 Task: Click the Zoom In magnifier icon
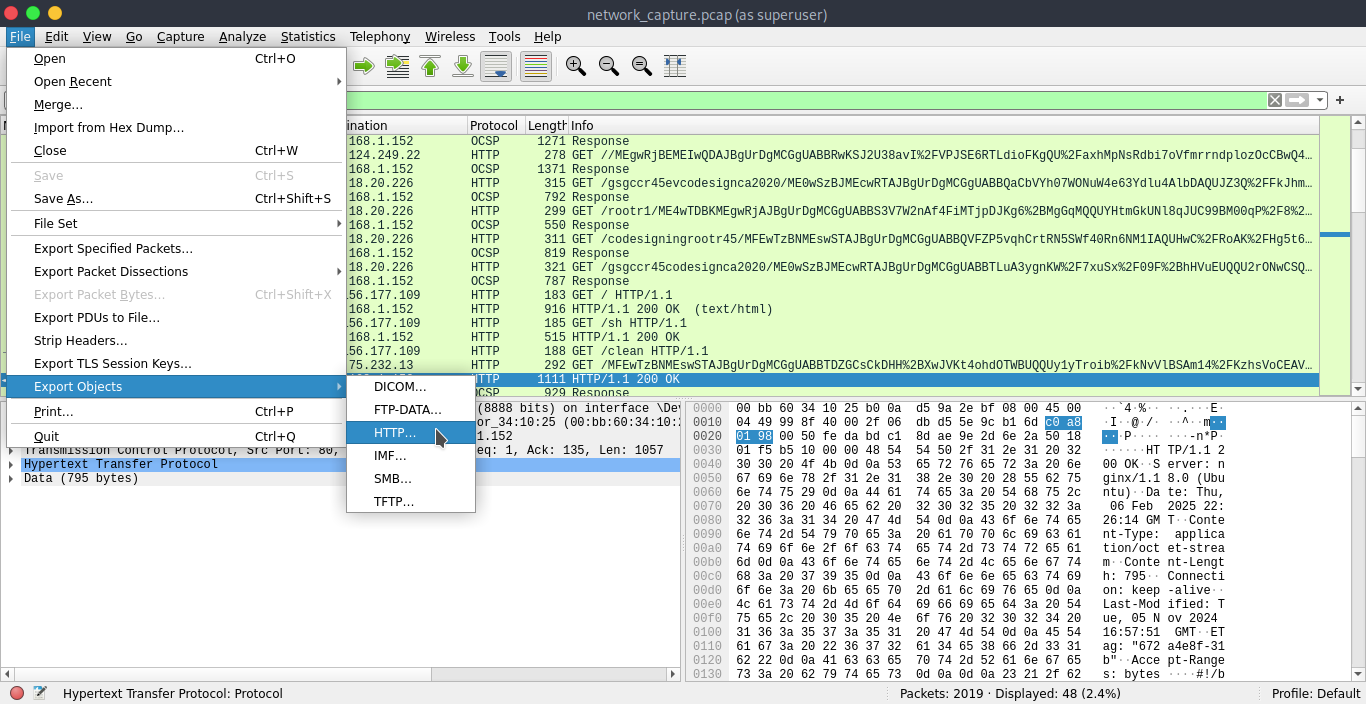tap(575, 66)
